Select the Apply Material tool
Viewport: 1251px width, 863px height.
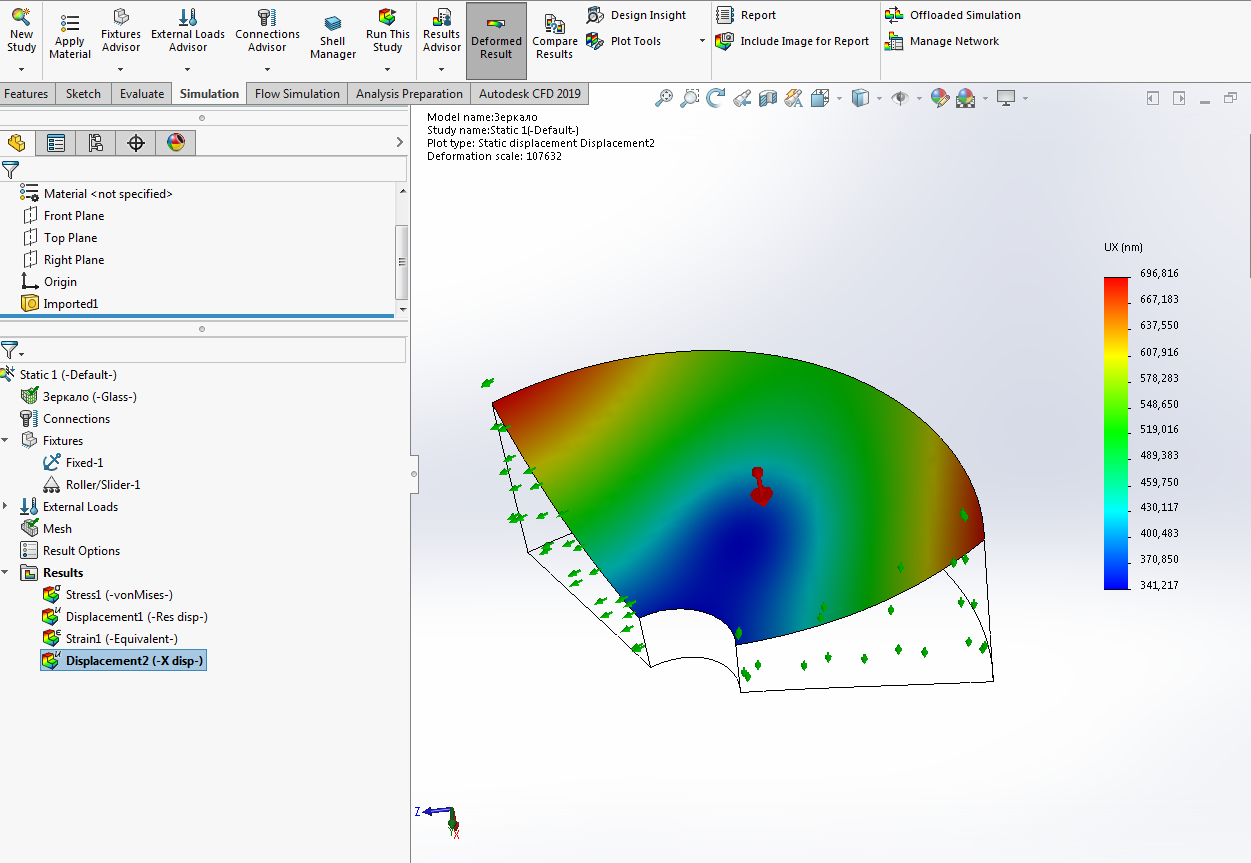pyautogui.click(x=69, y=33)
